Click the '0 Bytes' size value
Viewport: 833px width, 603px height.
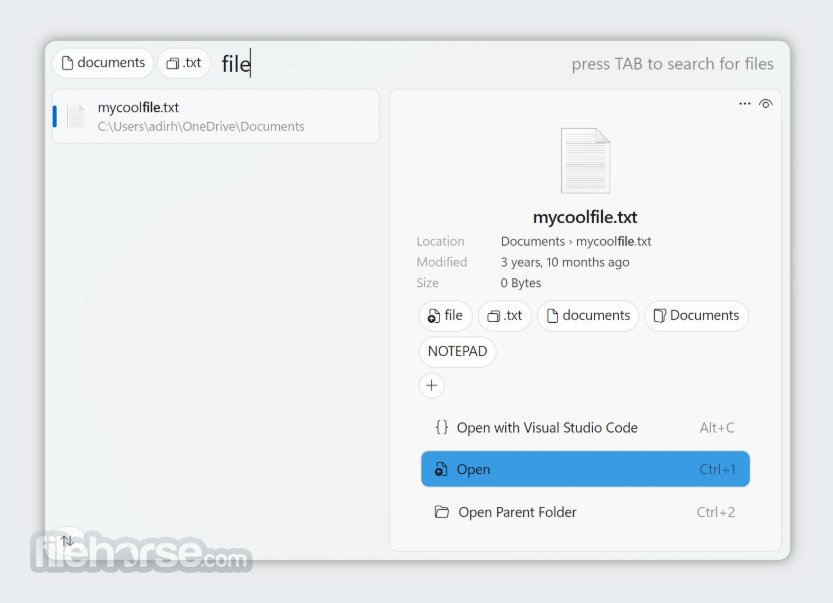click(521, 283)
